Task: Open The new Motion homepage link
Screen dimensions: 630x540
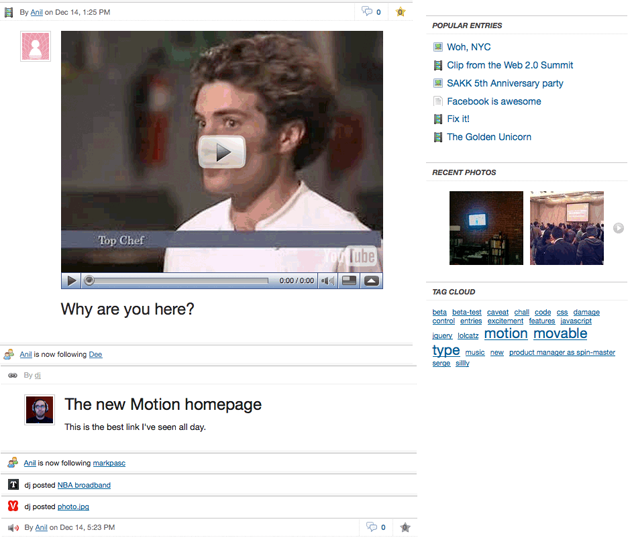Action: point(163,404)
